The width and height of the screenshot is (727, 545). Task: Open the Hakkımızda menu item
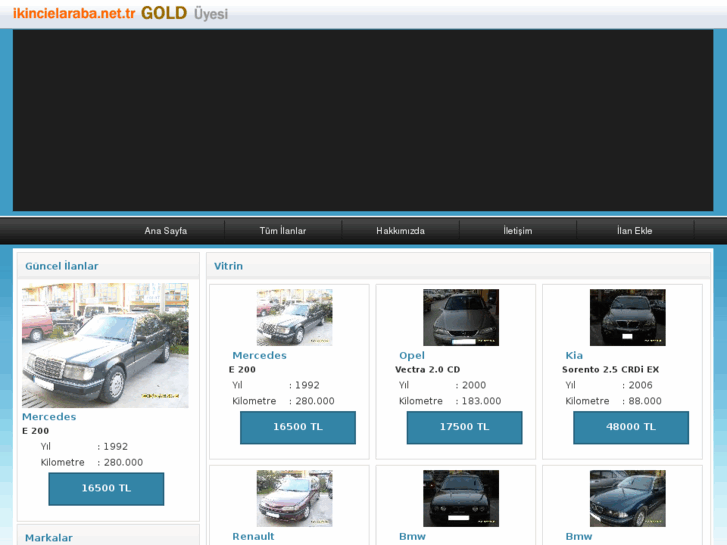(x=400, y=231)
